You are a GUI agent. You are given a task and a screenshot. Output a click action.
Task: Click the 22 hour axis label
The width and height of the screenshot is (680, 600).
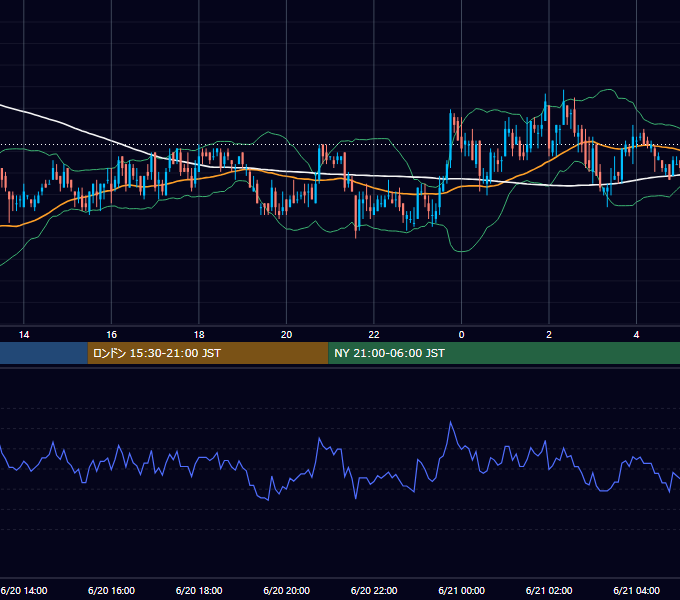374,335
